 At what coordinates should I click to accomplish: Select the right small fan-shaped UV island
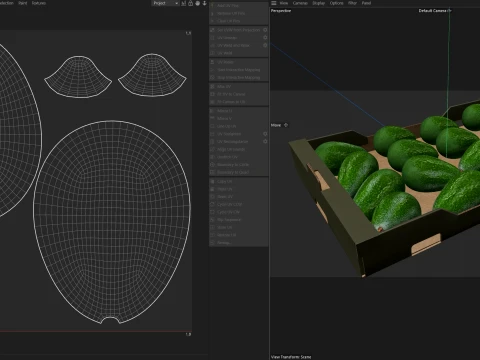click(152, 76)
